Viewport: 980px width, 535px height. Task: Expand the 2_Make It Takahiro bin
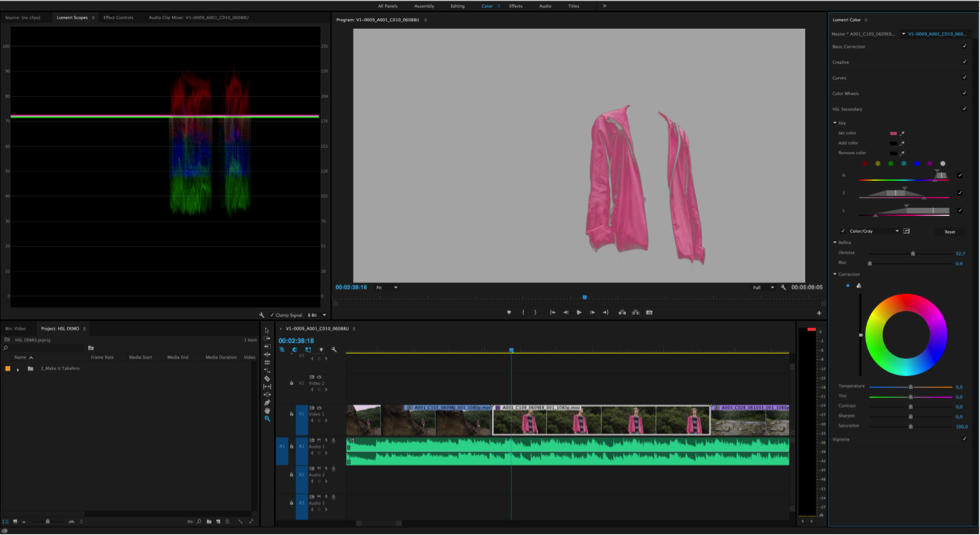(x=18, y=369)
